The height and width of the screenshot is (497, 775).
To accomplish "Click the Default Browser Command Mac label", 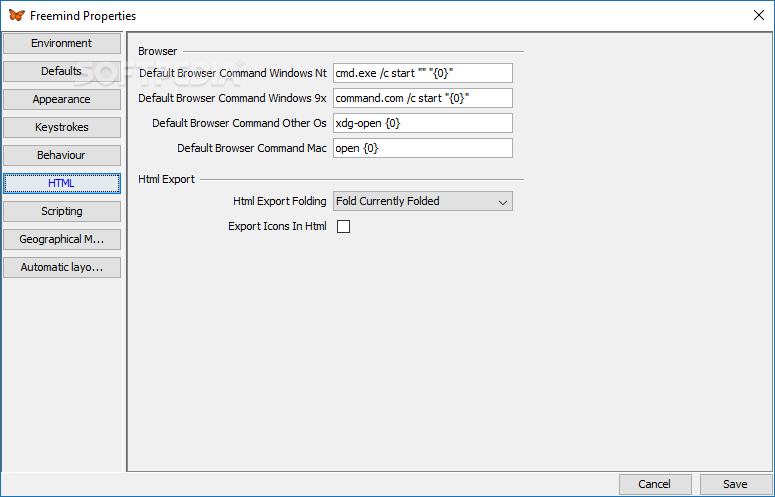I will [252, 148].
